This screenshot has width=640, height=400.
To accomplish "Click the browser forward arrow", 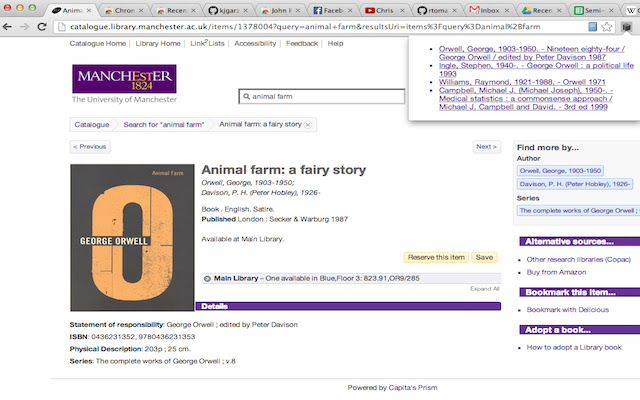I will 24,27.
